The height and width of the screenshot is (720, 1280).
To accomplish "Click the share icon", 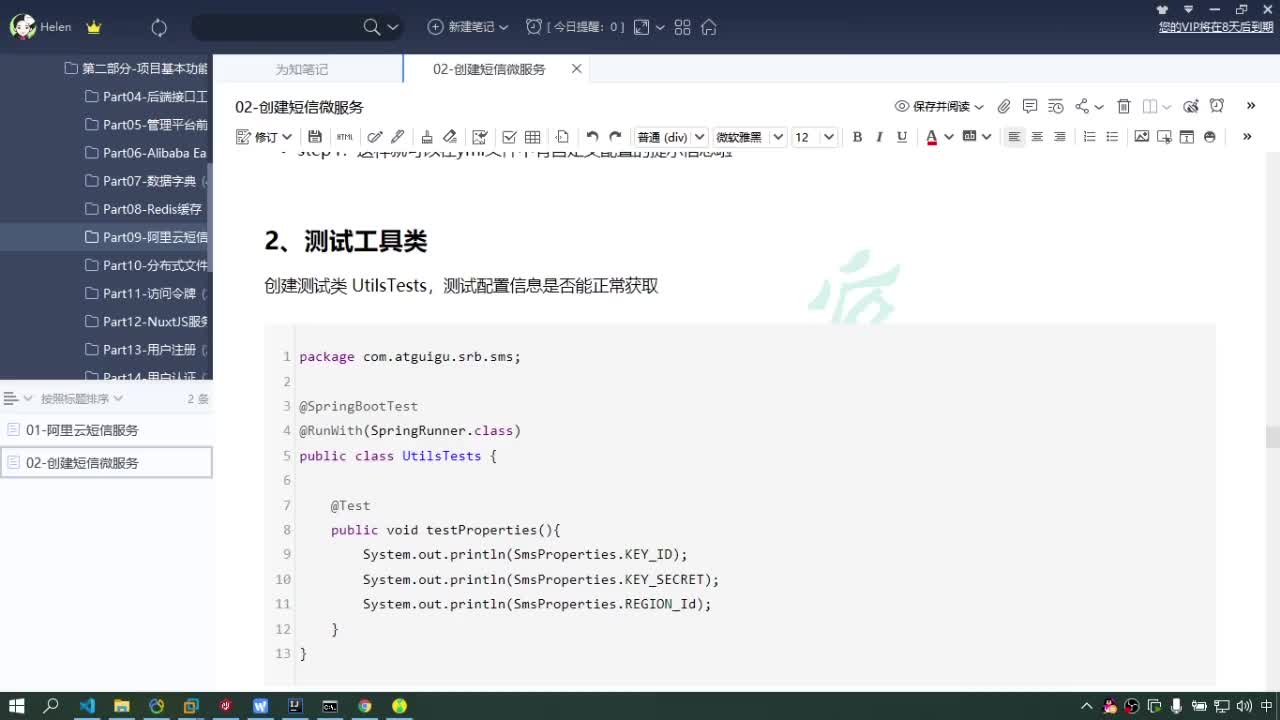I will coord(1082,106).
